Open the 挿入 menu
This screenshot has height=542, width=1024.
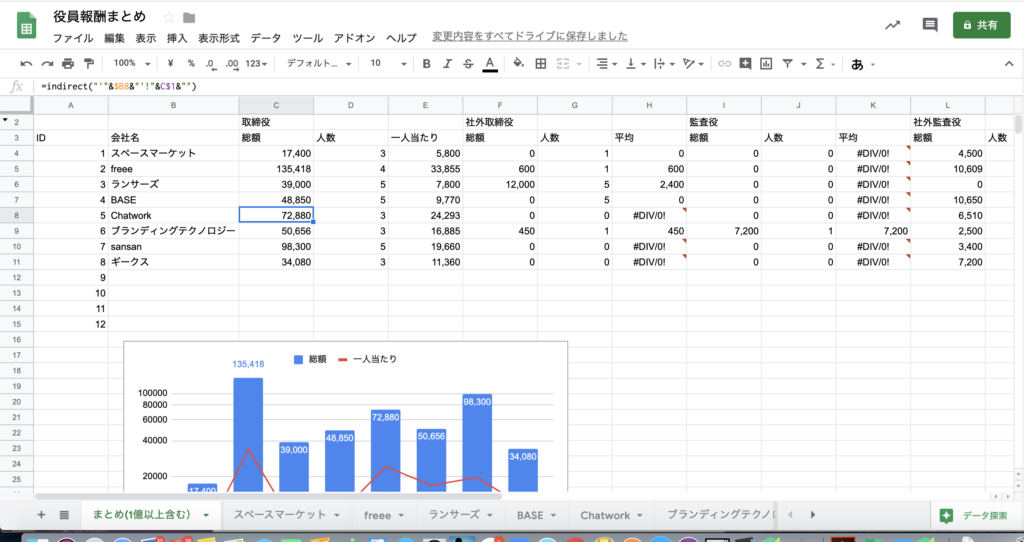point(177,38)
